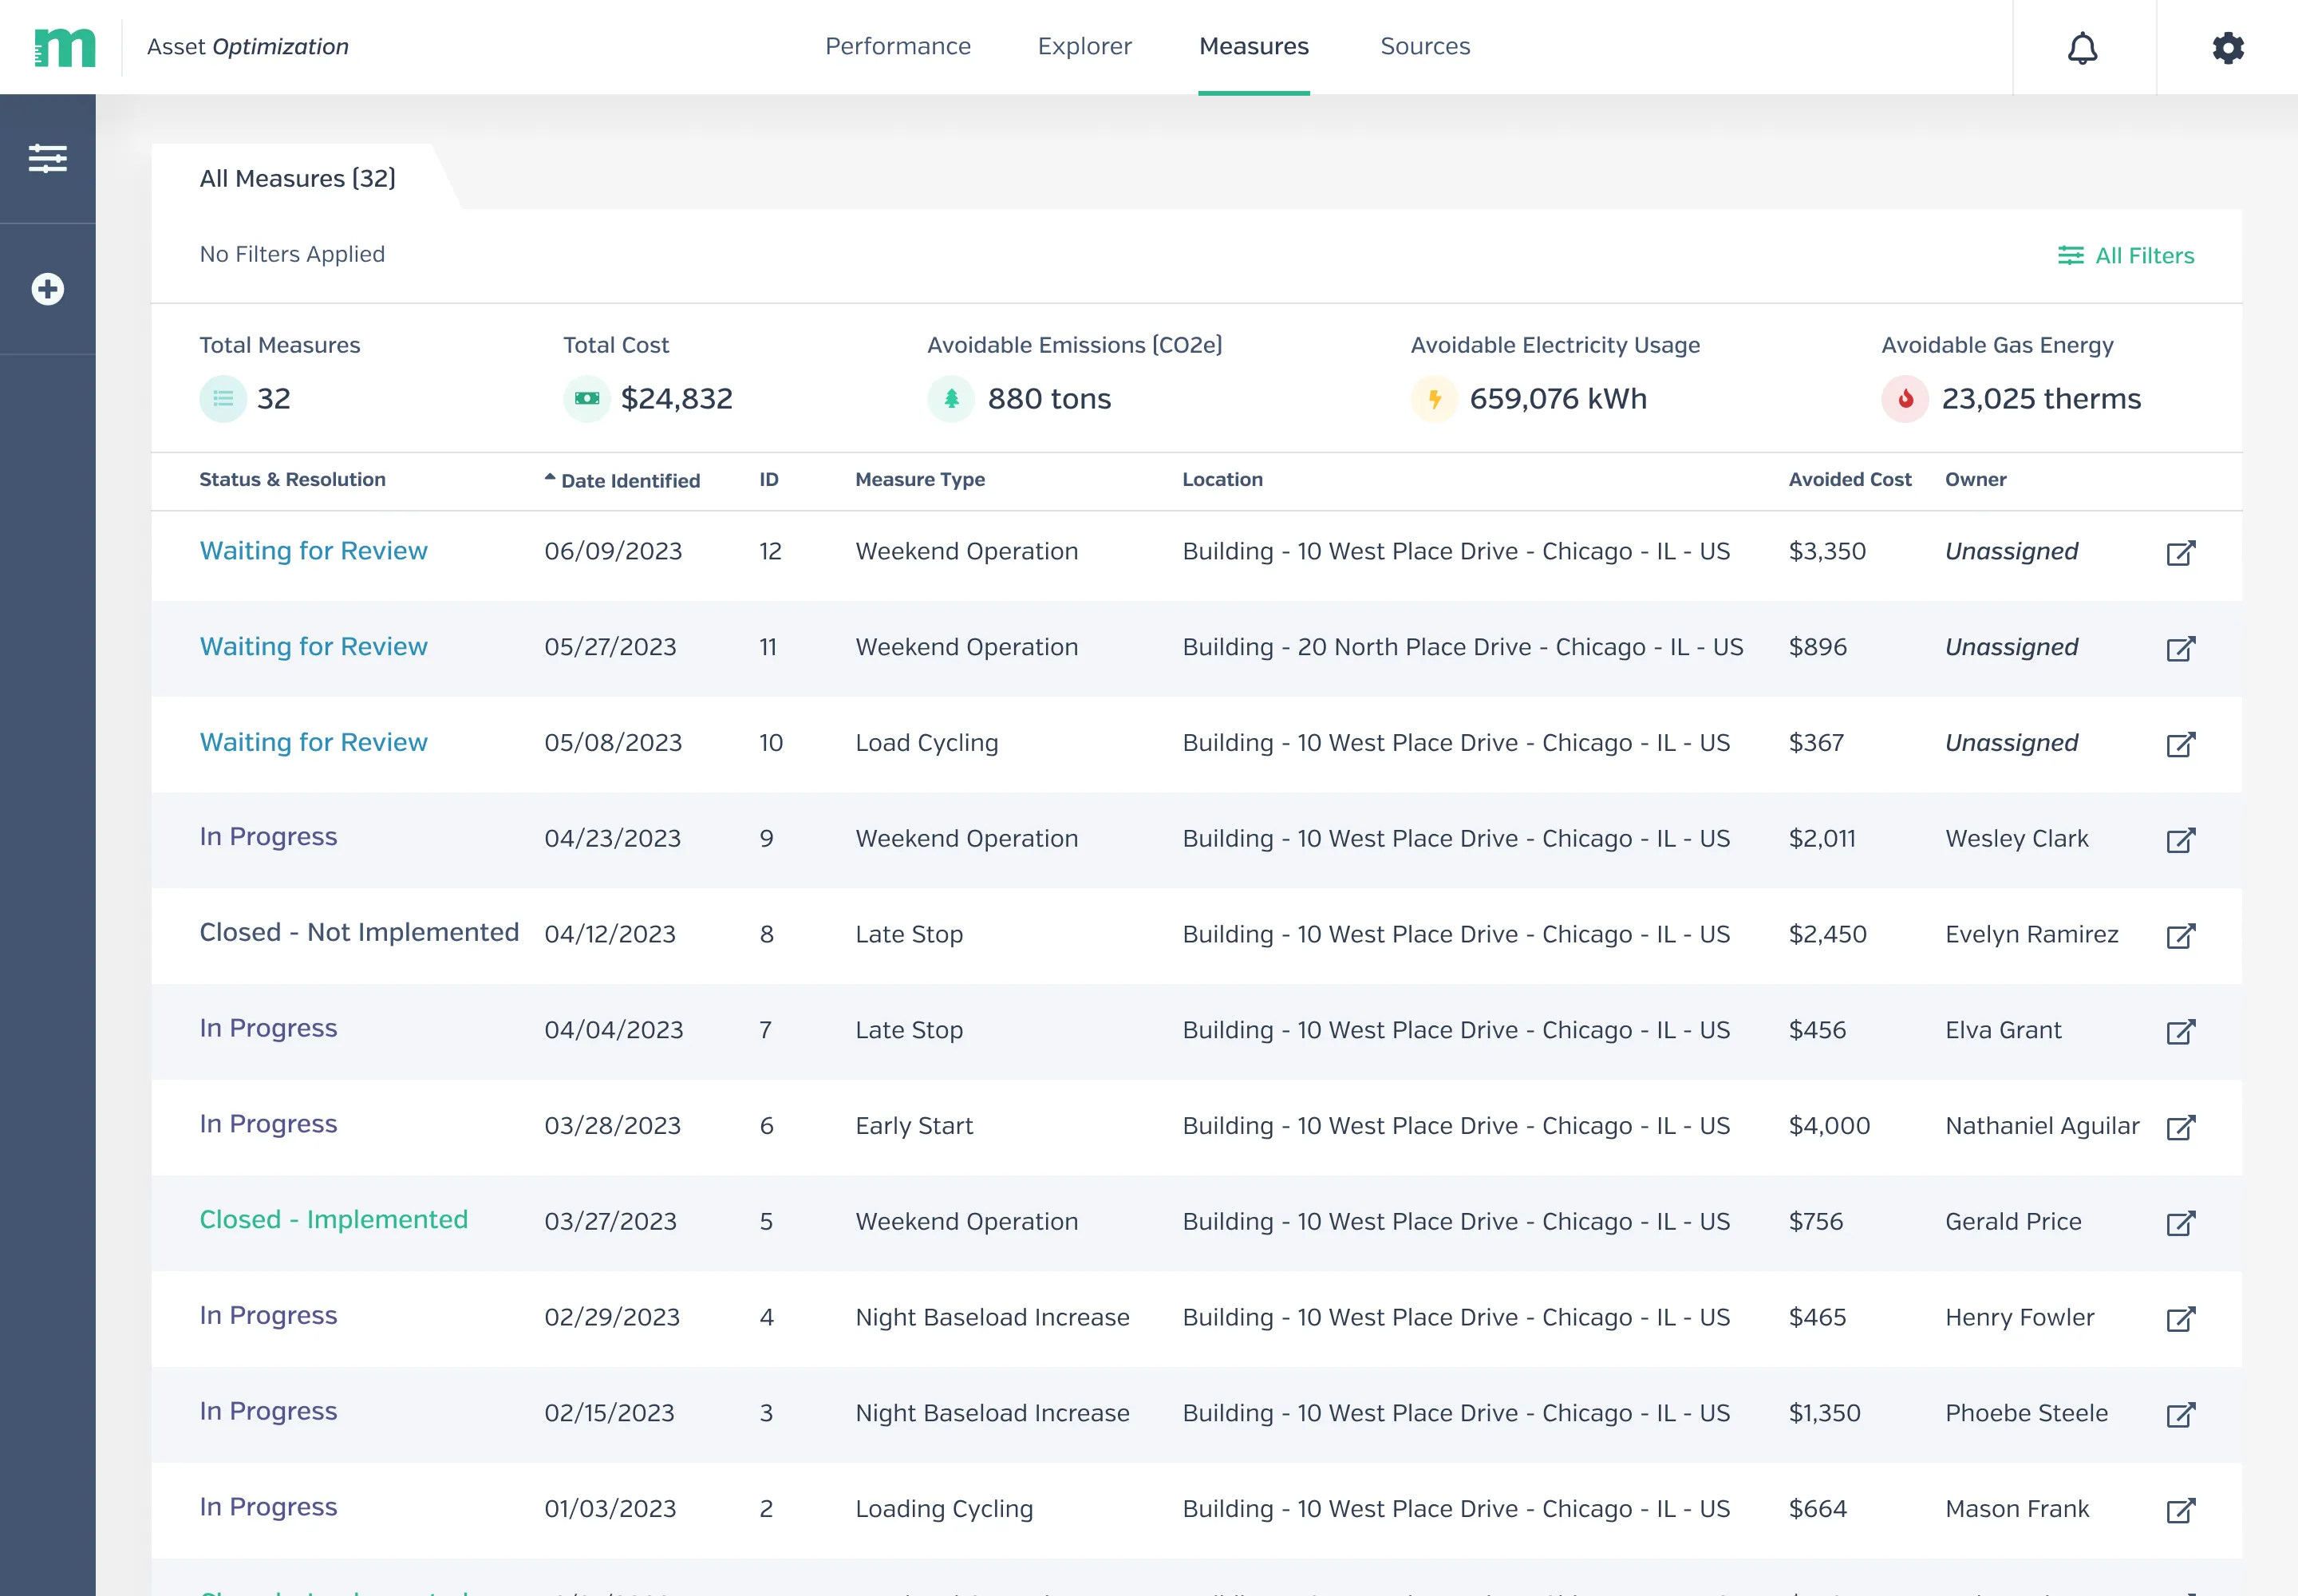Open In Progress status dated 04/23/2023

(268, 836)
